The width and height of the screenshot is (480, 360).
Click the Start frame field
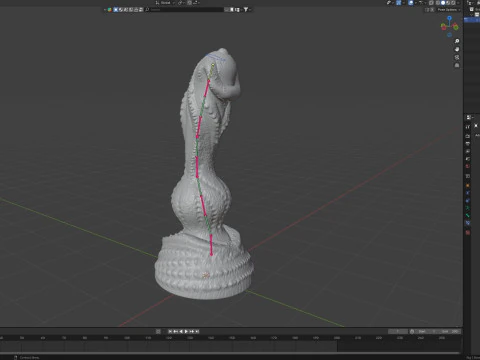pyautogui.click(x=427, y=331)
